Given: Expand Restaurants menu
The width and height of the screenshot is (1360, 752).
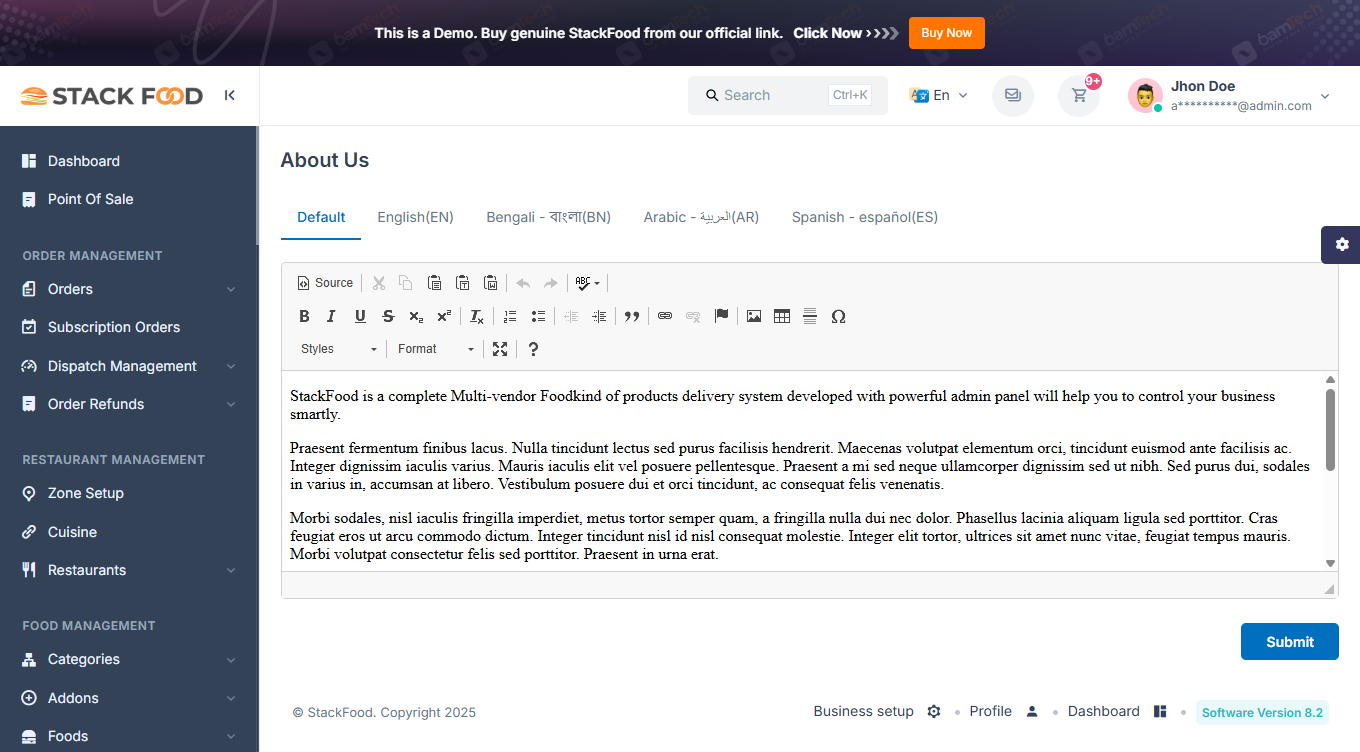Looking at the screenshot, I should pyautogui.click(x=129, y=570).
